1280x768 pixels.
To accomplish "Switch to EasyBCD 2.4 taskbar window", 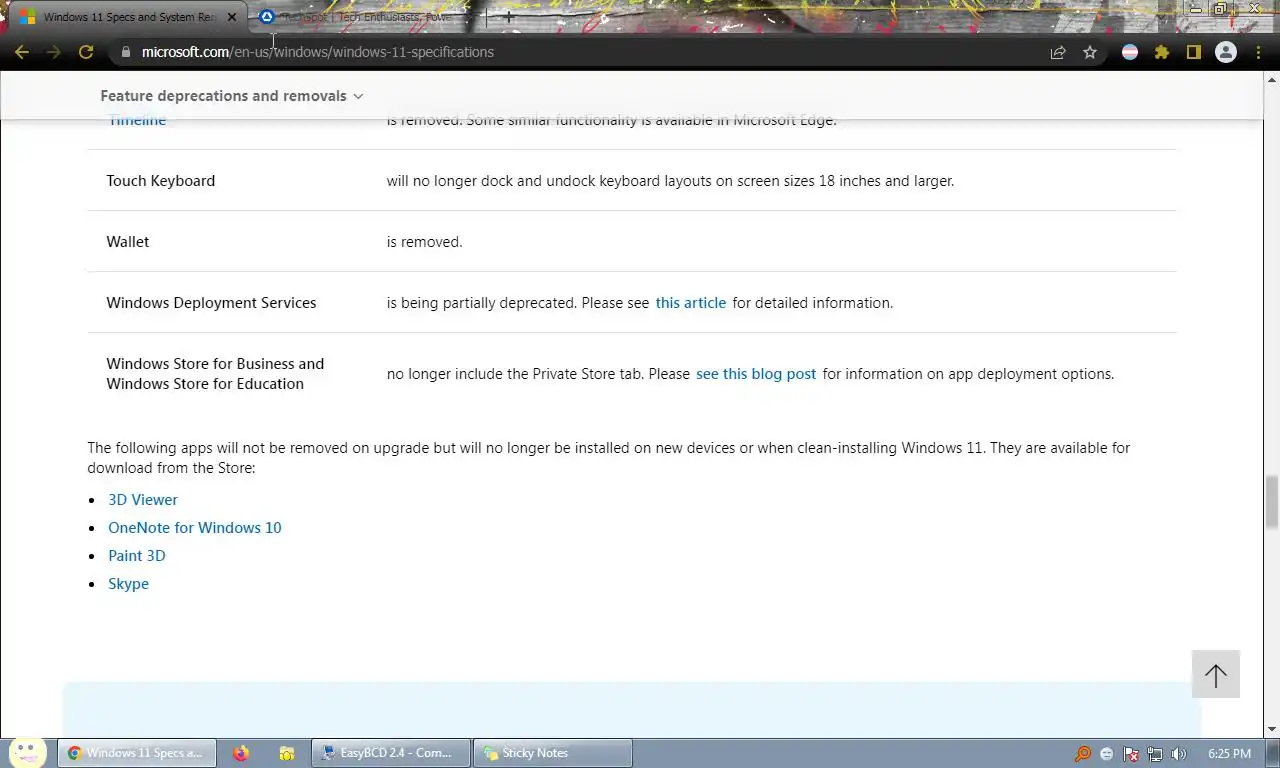I will coord(391,753).
